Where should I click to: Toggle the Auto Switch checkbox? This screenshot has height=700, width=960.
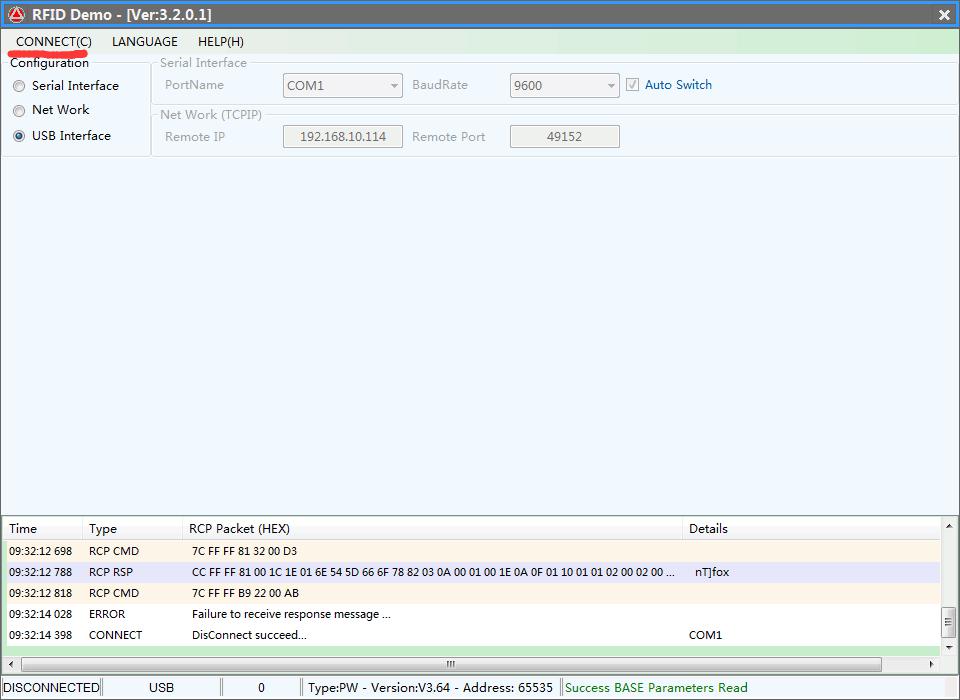(632, 85)
